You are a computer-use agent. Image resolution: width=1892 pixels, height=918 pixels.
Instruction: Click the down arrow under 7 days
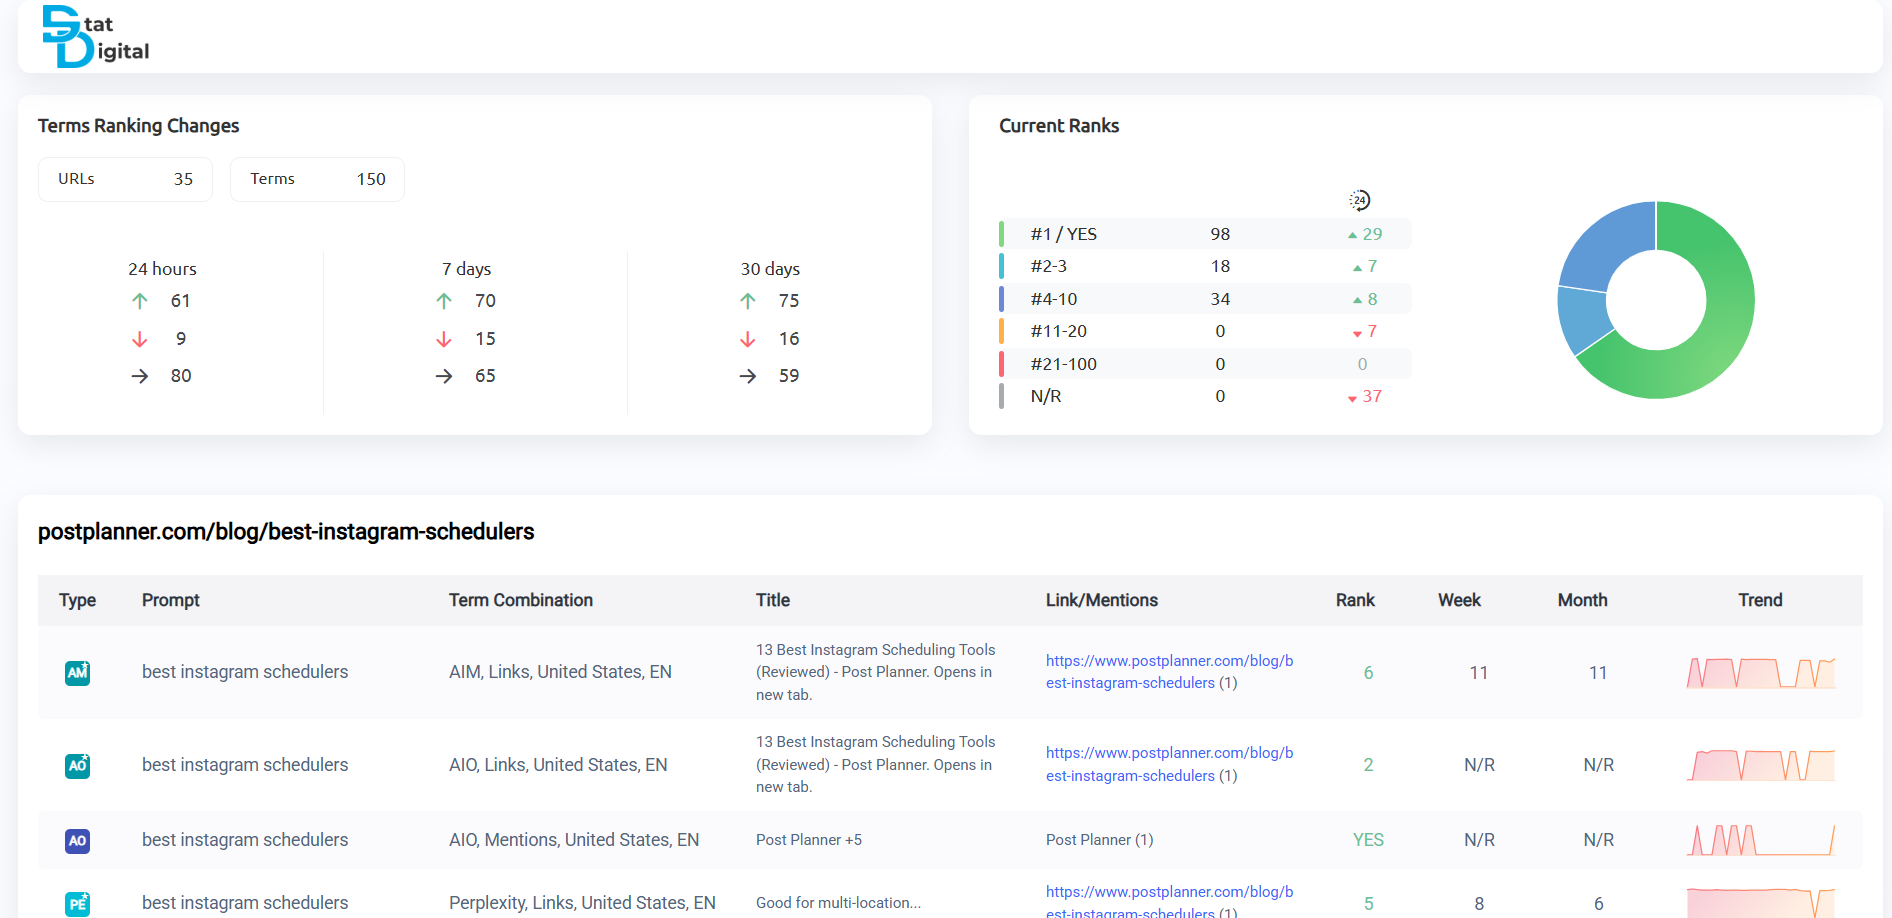click(x=444, y=339)
